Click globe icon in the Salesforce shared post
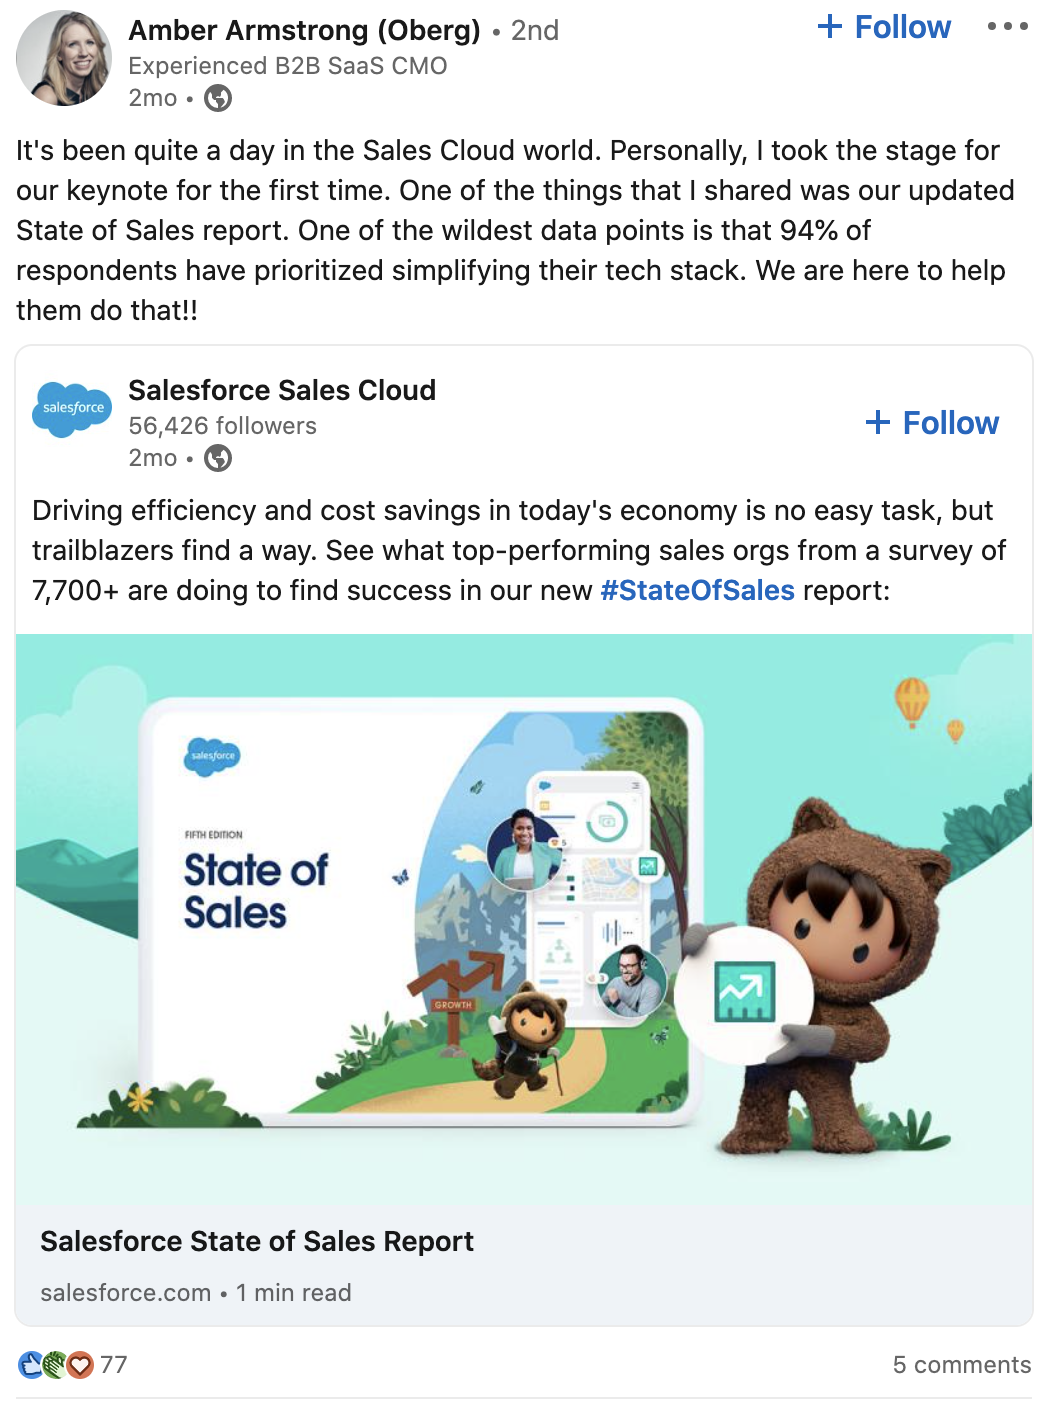This screenshot has width=1054, height=1426. [x=218, y=458]
